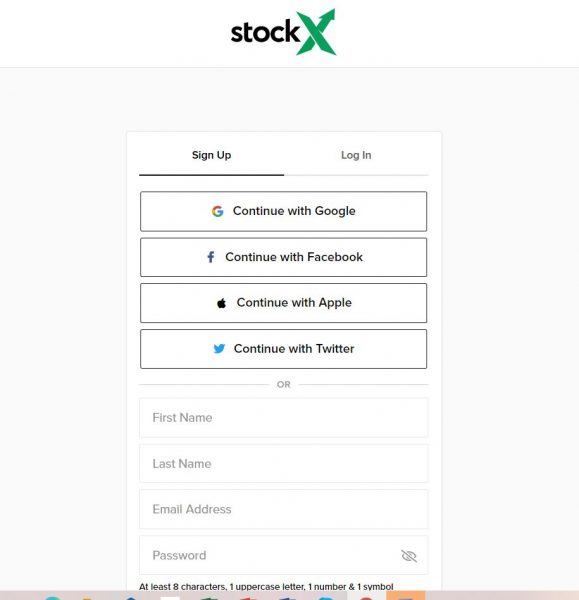Open the white square taskbar icon
This screenshot has height=600, width=579.
tap(170, 598)
